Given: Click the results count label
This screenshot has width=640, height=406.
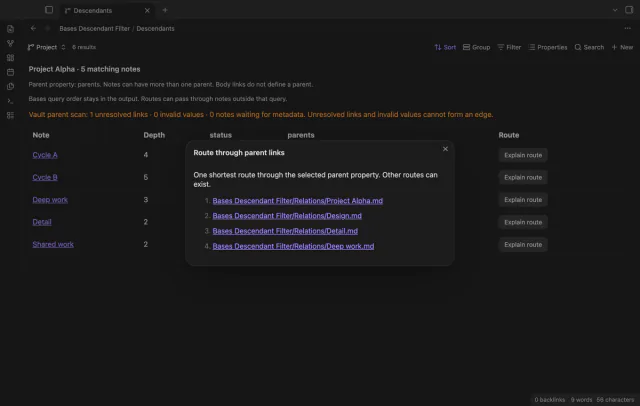Looking at the screenshot, I should pos(84,47).
